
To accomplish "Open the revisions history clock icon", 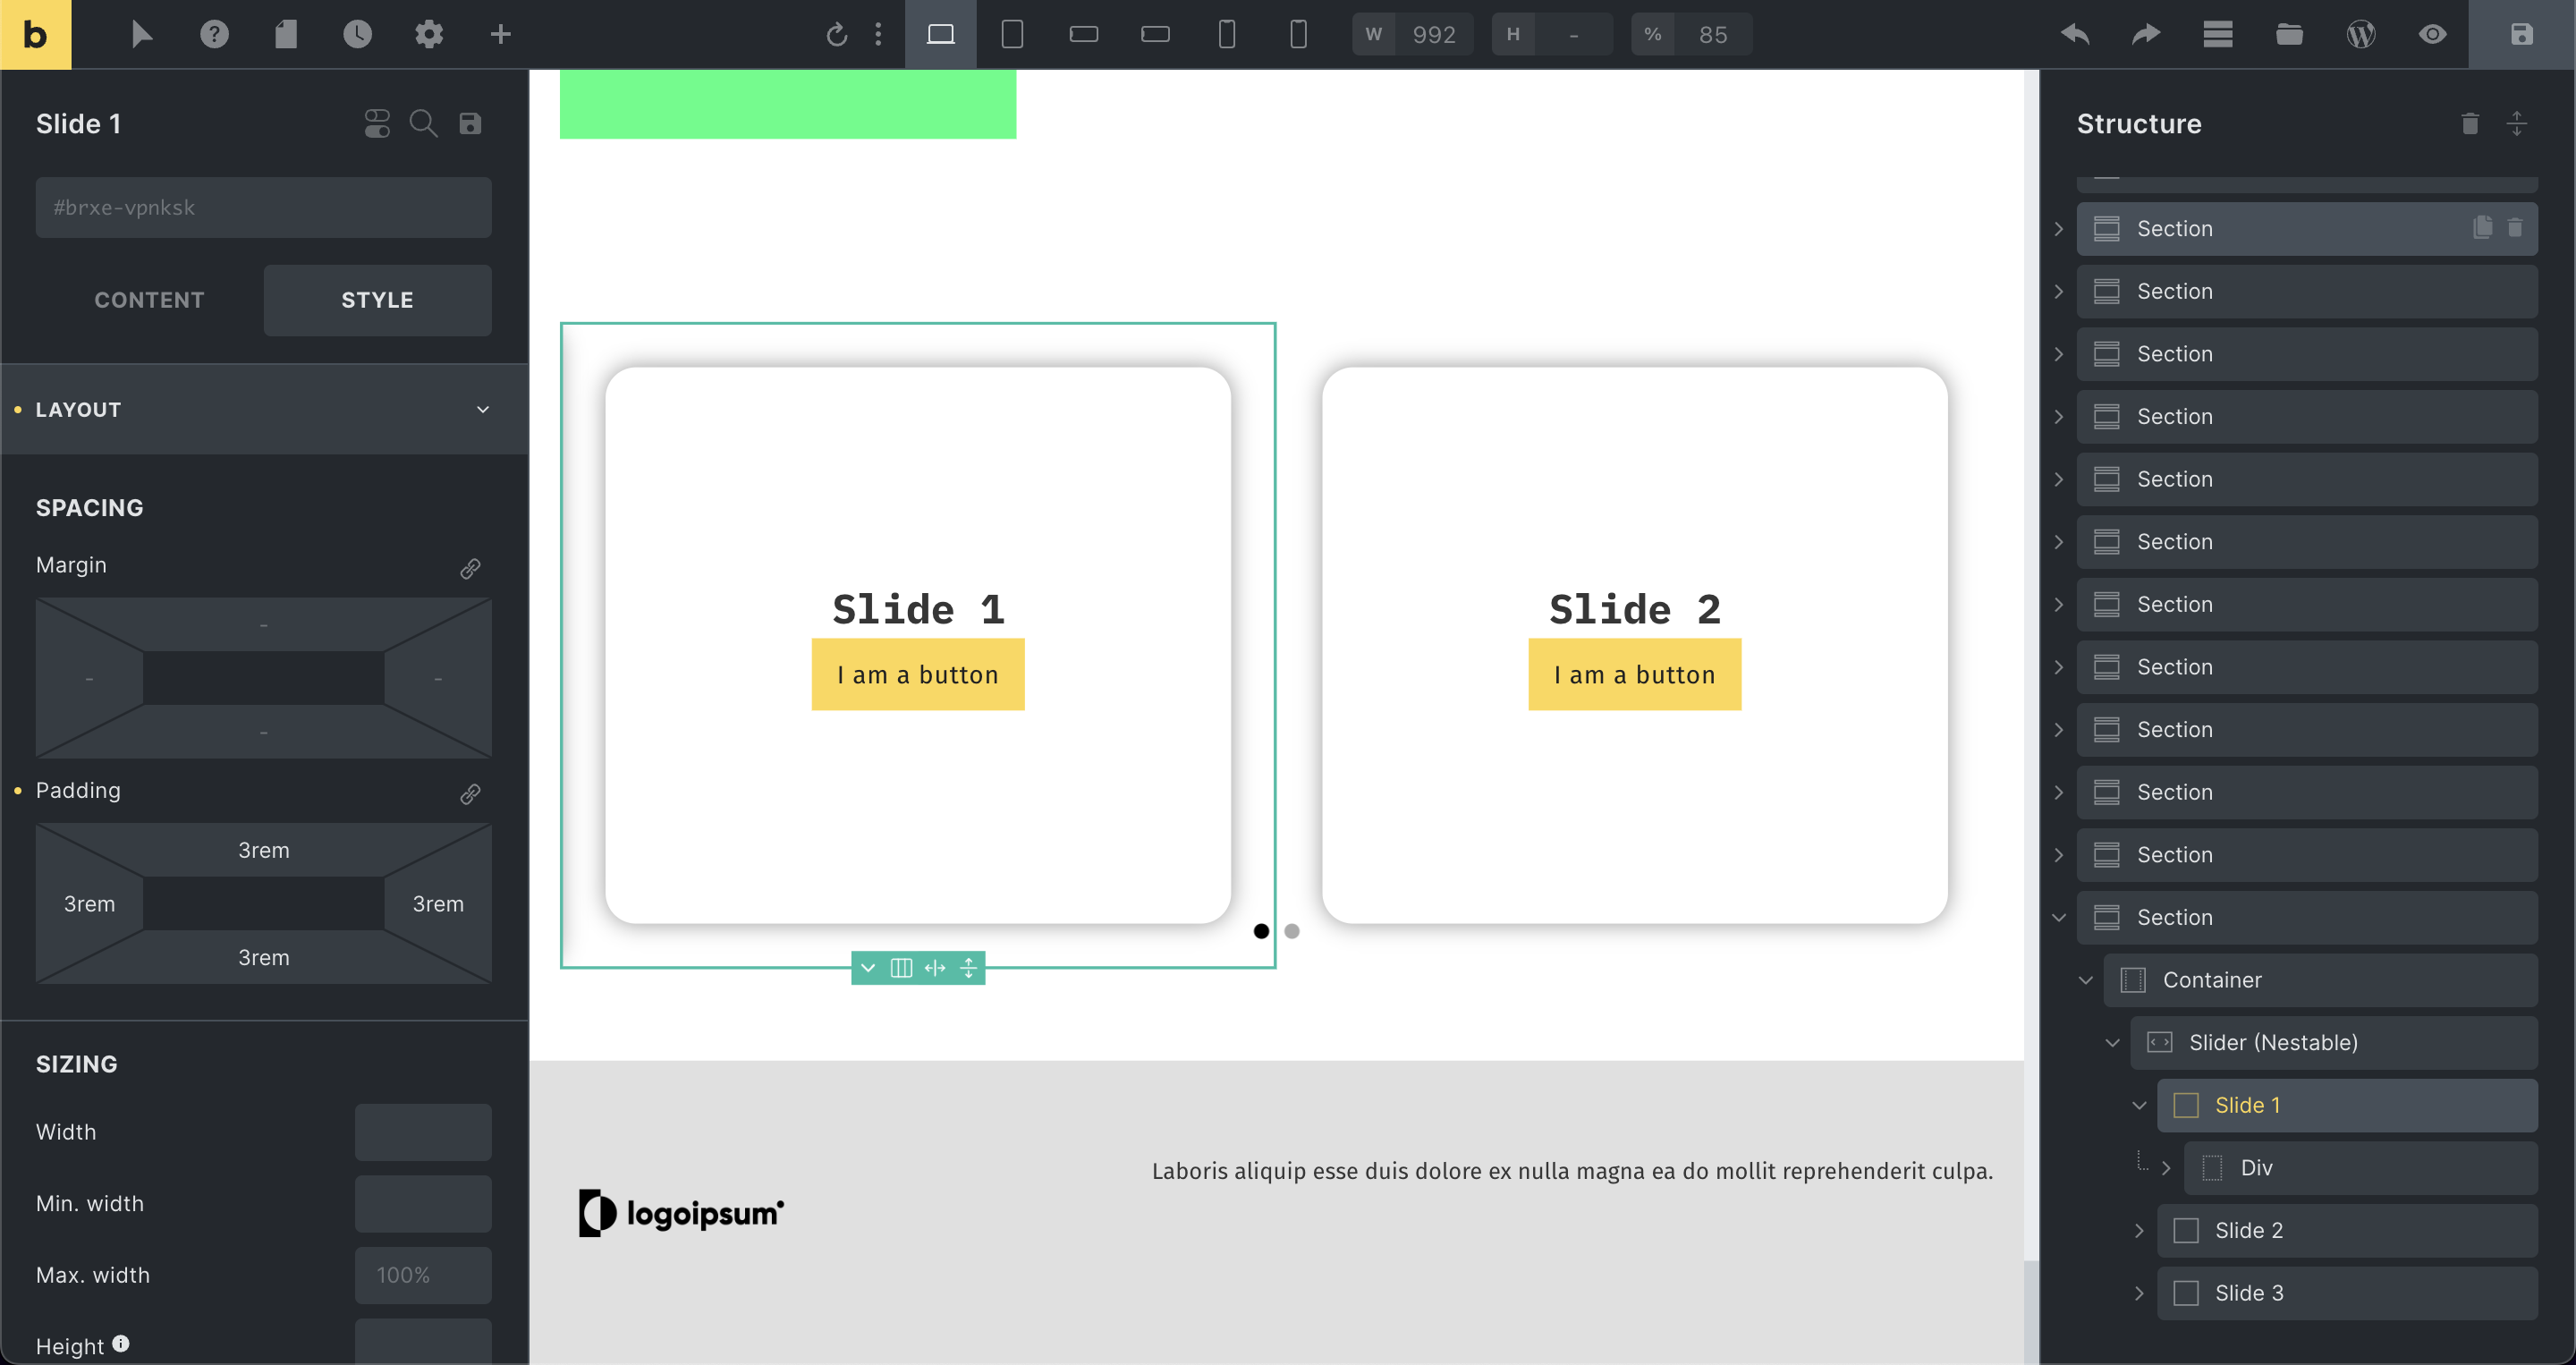I will tap(357, 34).
